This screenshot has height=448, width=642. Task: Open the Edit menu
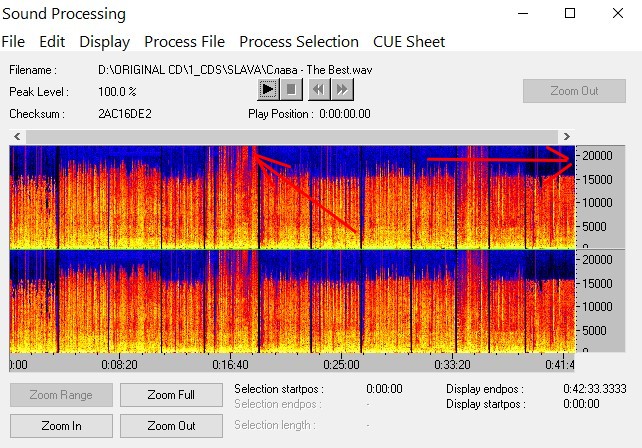[x=52, y=42]
